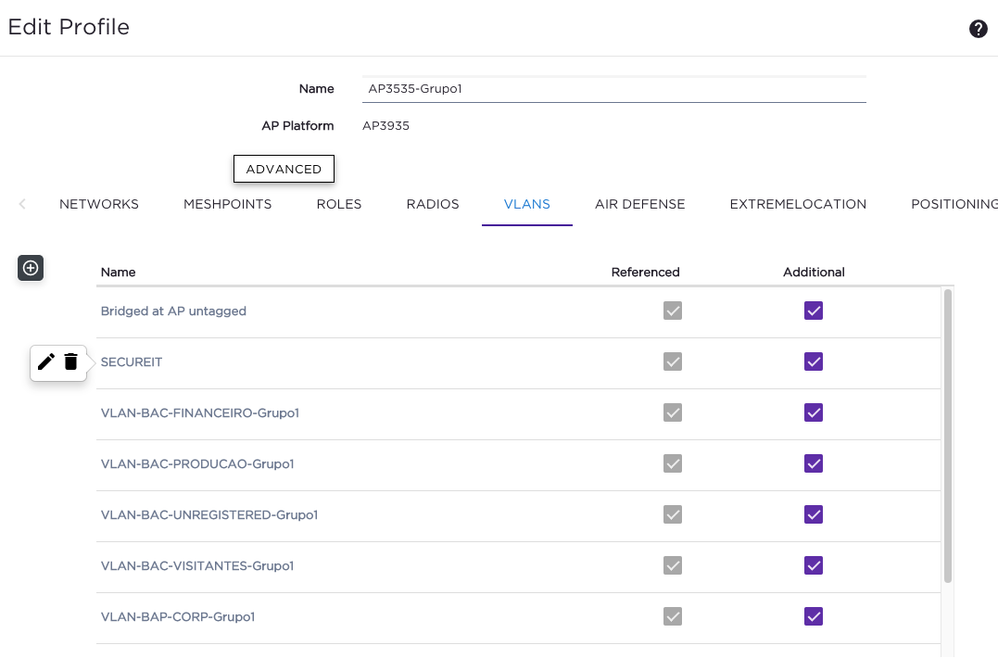Switch to the NETWORKS tab
Viewport: 998px width, 672px height.
tap(99, 204)
